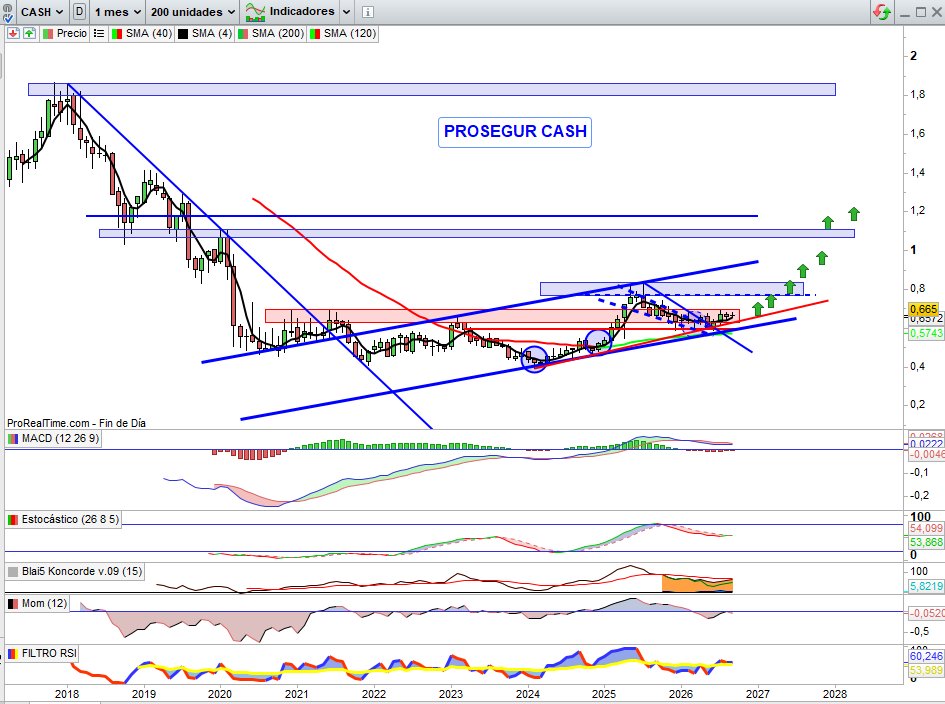This screenshot has height=704, width=945.
Task: Click the MACD panel color icon
Action: tap(13, 438)
